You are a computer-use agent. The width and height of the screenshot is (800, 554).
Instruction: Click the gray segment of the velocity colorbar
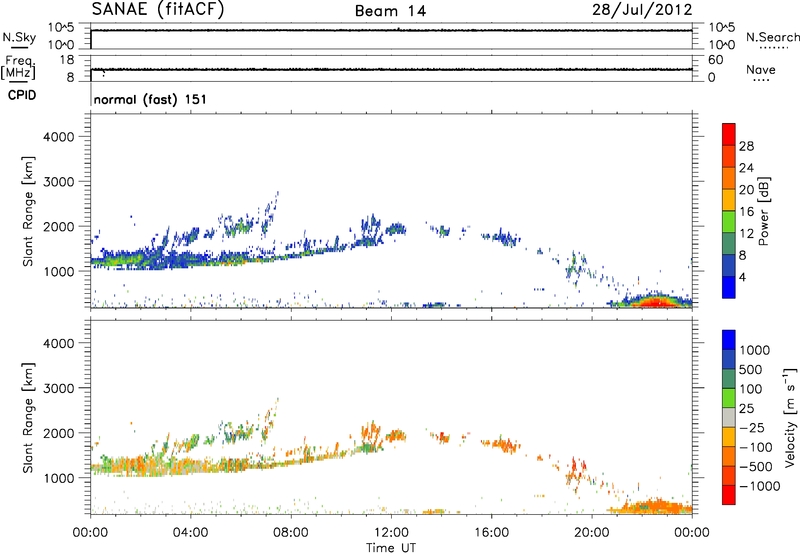pyautogui.click(x=729, y=418)
